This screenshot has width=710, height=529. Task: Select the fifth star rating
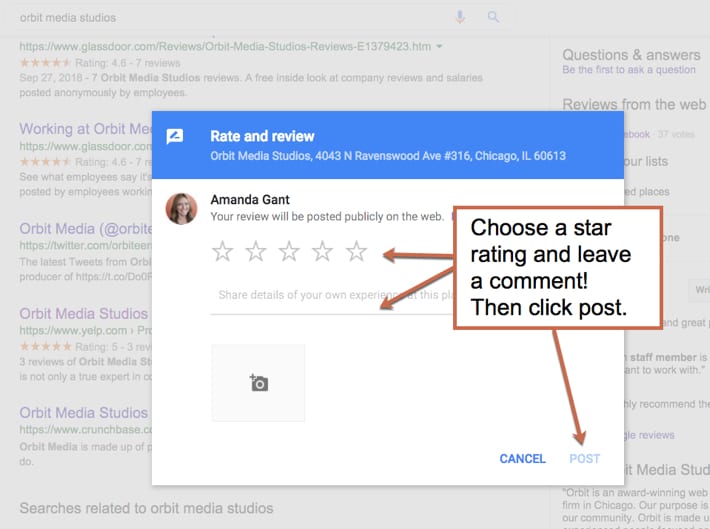pyautogui.click(x=356, y=251)
